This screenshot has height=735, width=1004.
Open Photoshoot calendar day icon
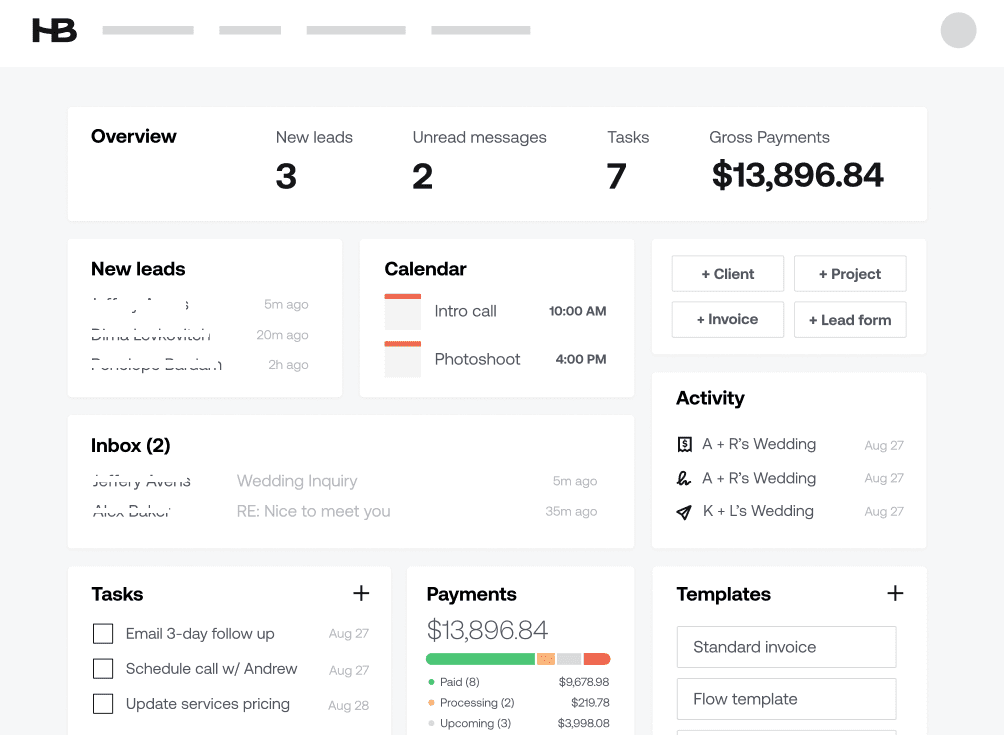point(403,359)
